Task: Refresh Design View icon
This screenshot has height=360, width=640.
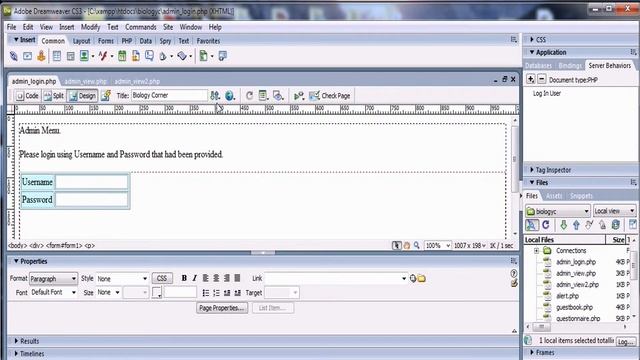Action: (x=249, y=96)
